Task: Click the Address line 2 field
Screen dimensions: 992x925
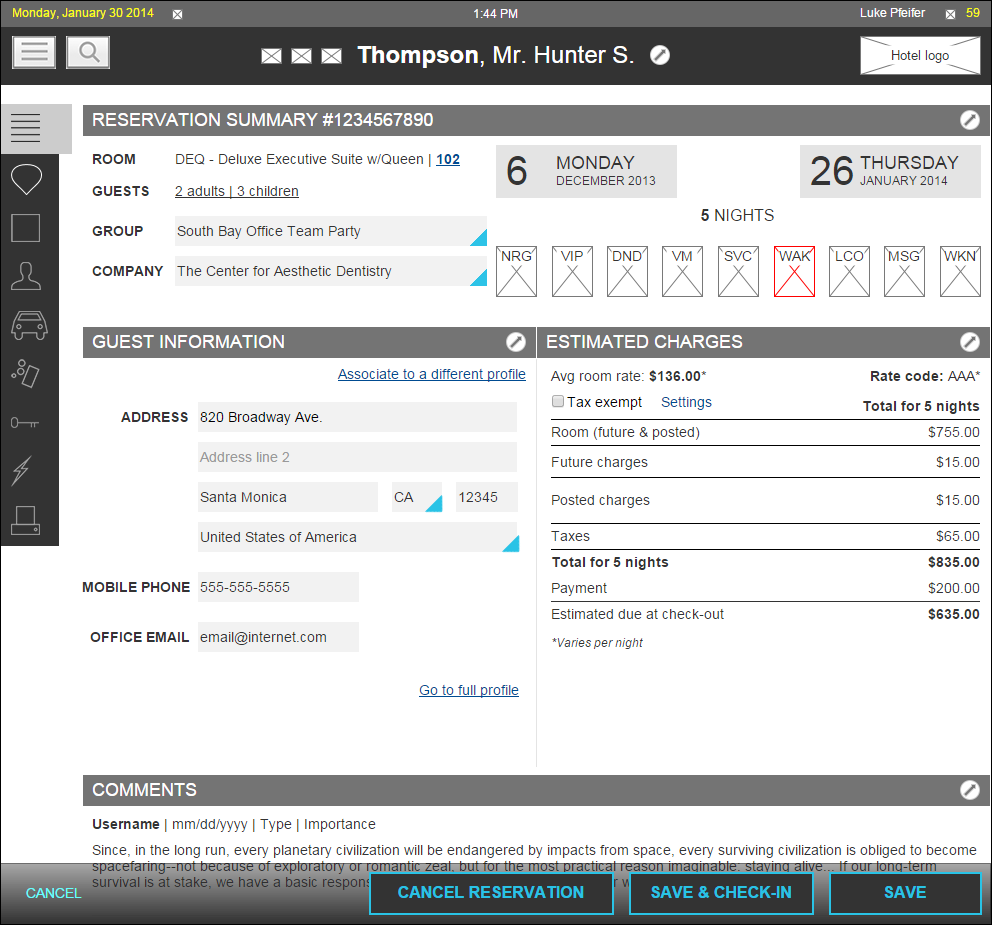Action: click(x=357, y=457)
